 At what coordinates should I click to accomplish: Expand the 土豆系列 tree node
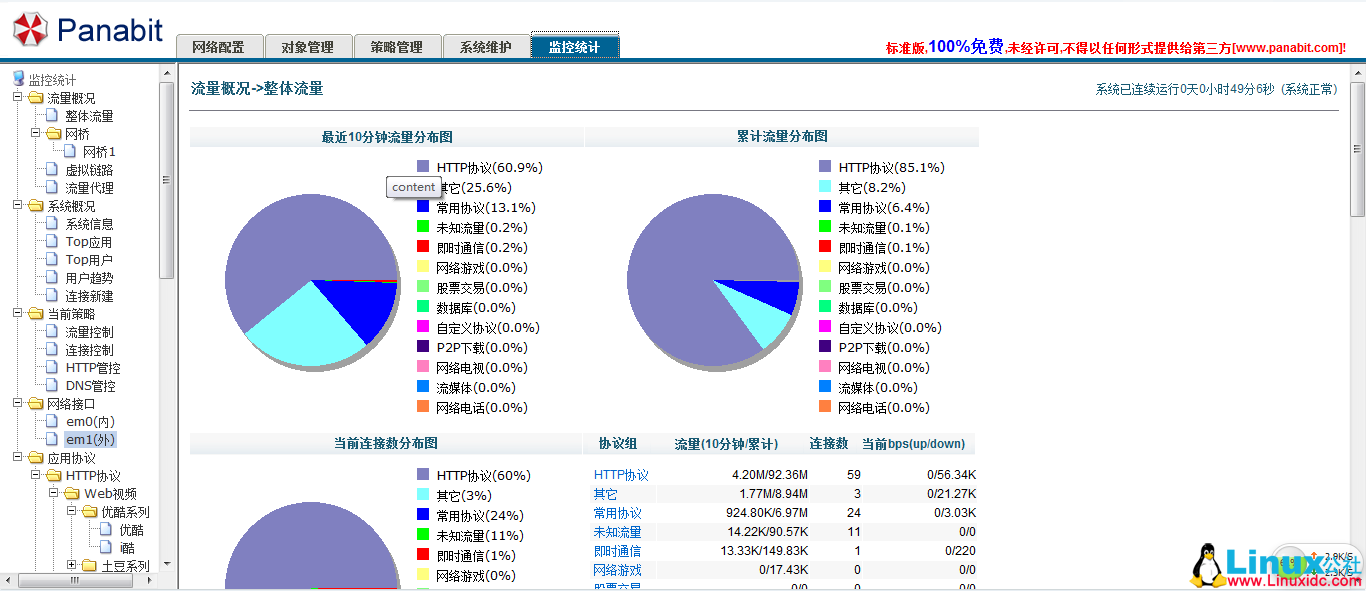72,566
